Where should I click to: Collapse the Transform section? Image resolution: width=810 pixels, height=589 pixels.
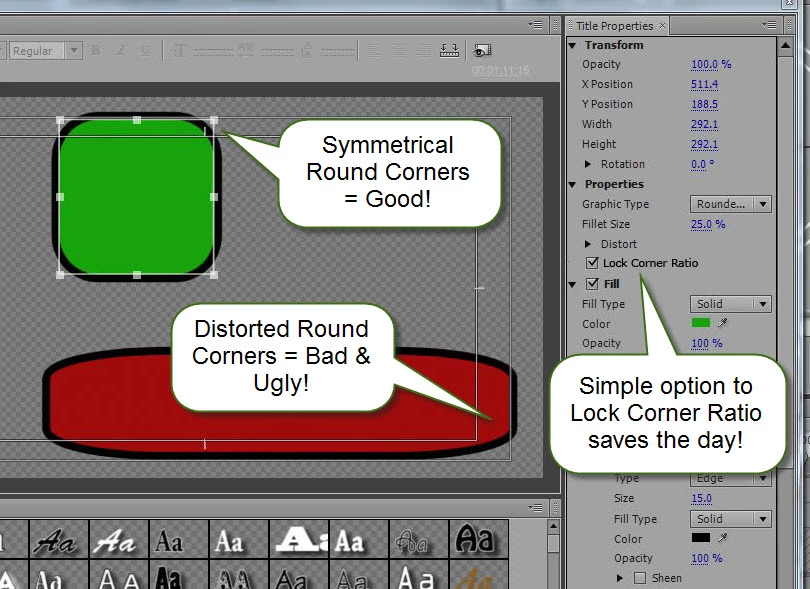click(572, 45)
